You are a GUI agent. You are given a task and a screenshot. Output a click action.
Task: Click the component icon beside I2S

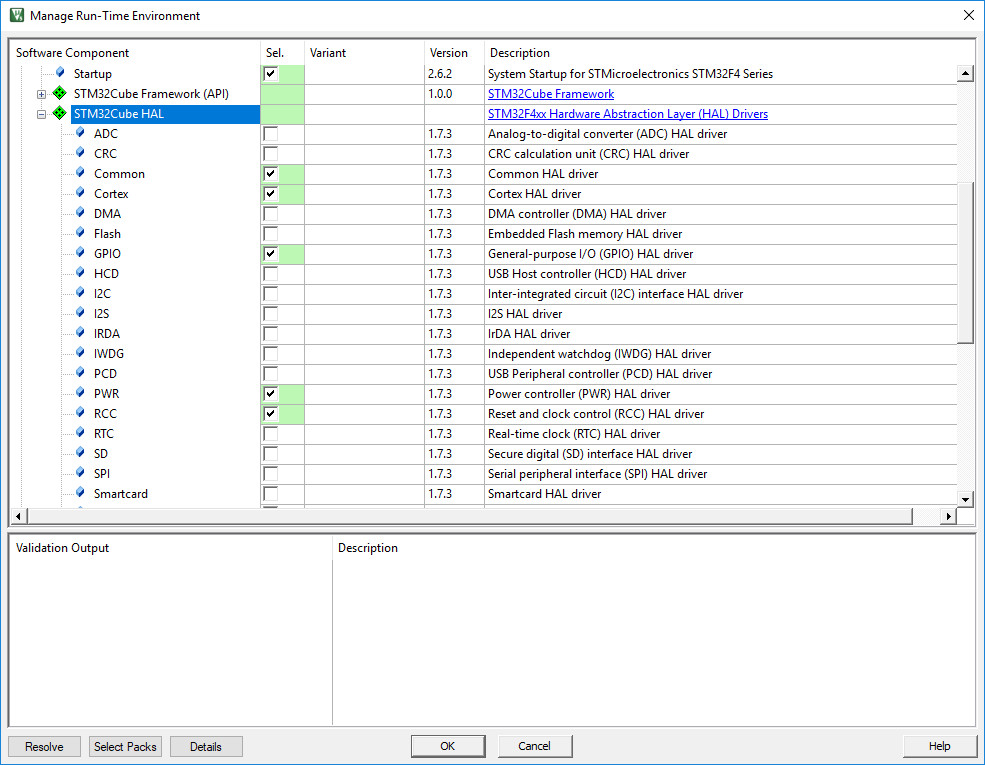[80, 313]
